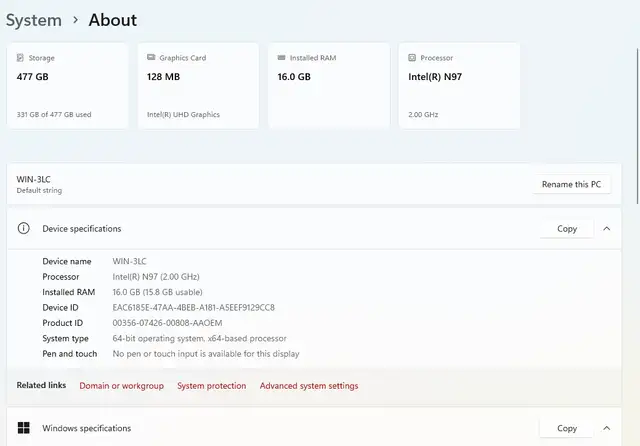Copy the Windows specifications
This screenshot has height=446, width=640.
567,428
